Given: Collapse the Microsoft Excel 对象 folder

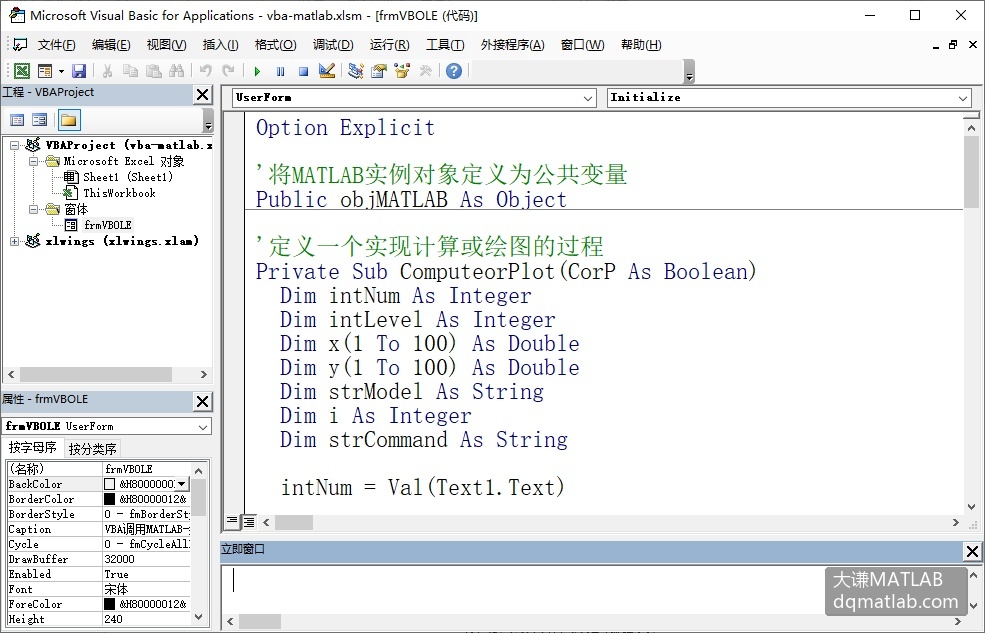Looking at the screenshot, I should coord(34,161).
